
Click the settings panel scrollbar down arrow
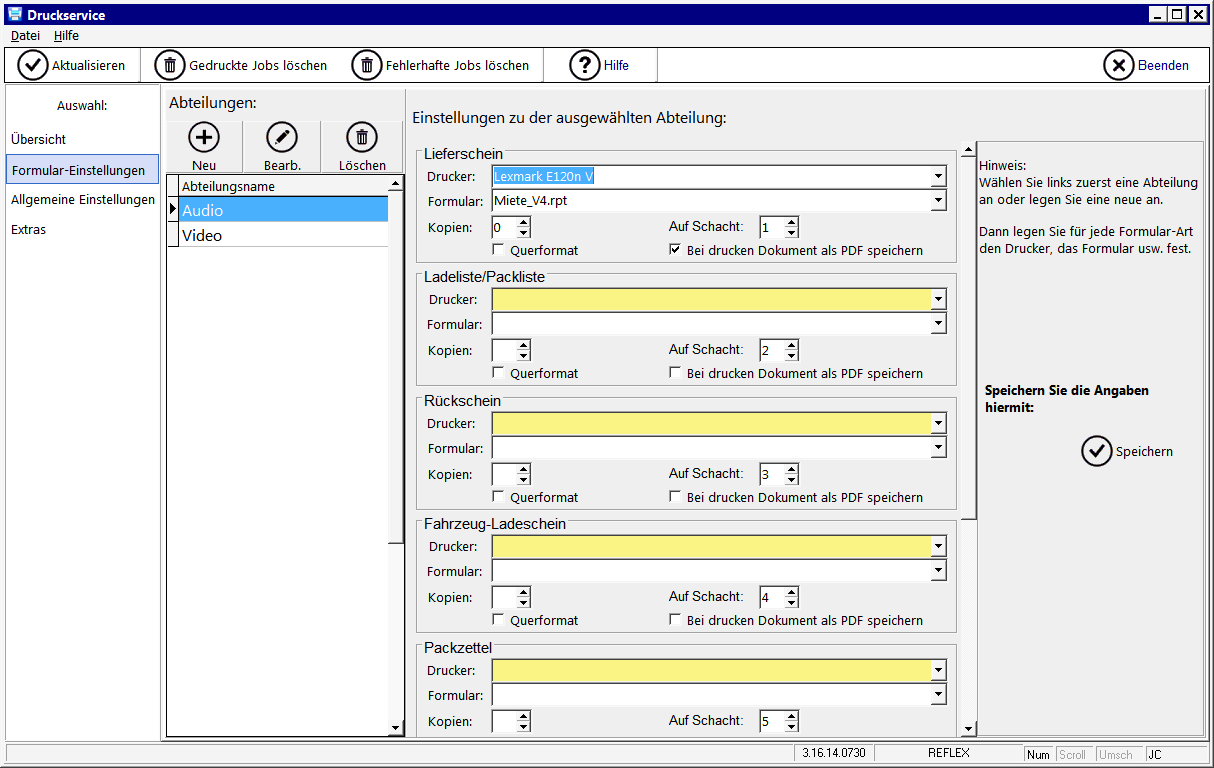tap(968, 729)
